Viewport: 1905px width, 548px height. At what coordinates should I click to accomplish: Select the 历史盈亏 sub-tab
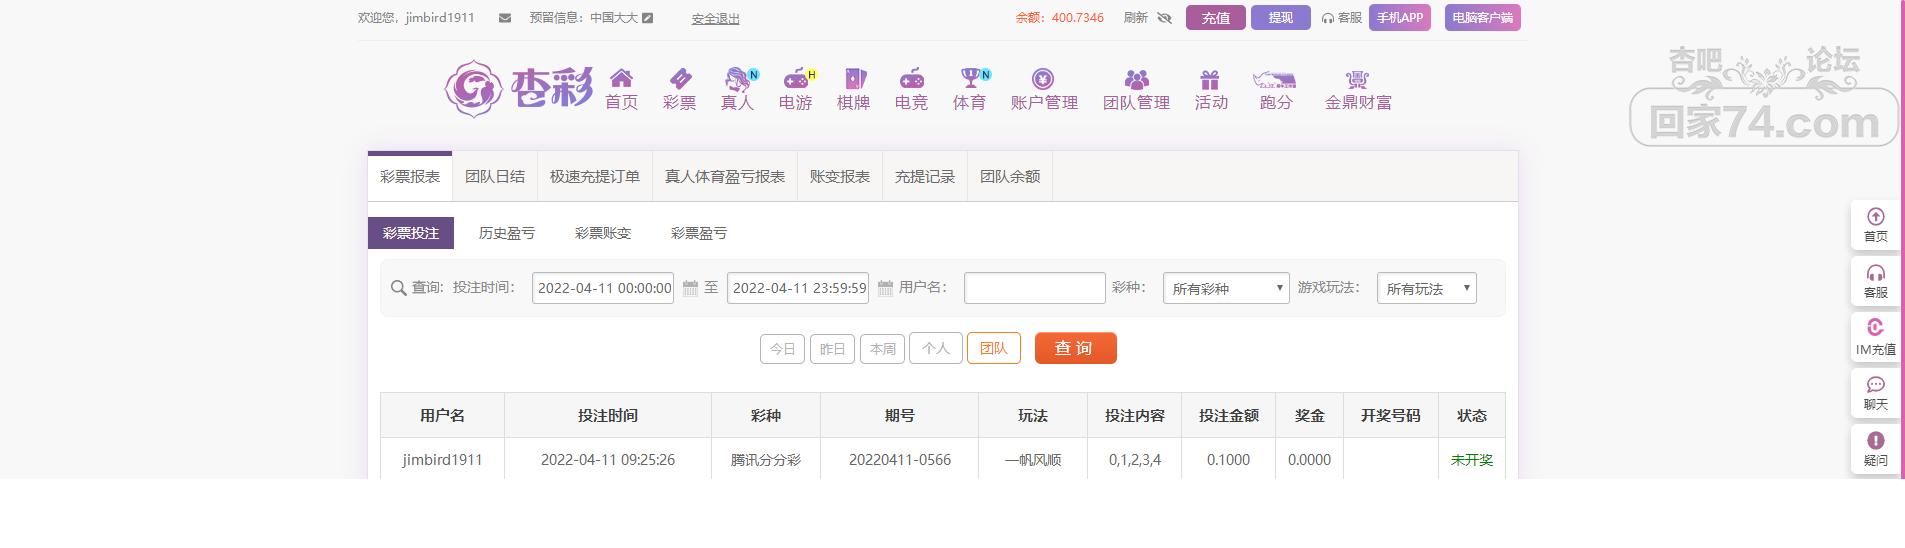pyautogui.click(x=507, y=233)
